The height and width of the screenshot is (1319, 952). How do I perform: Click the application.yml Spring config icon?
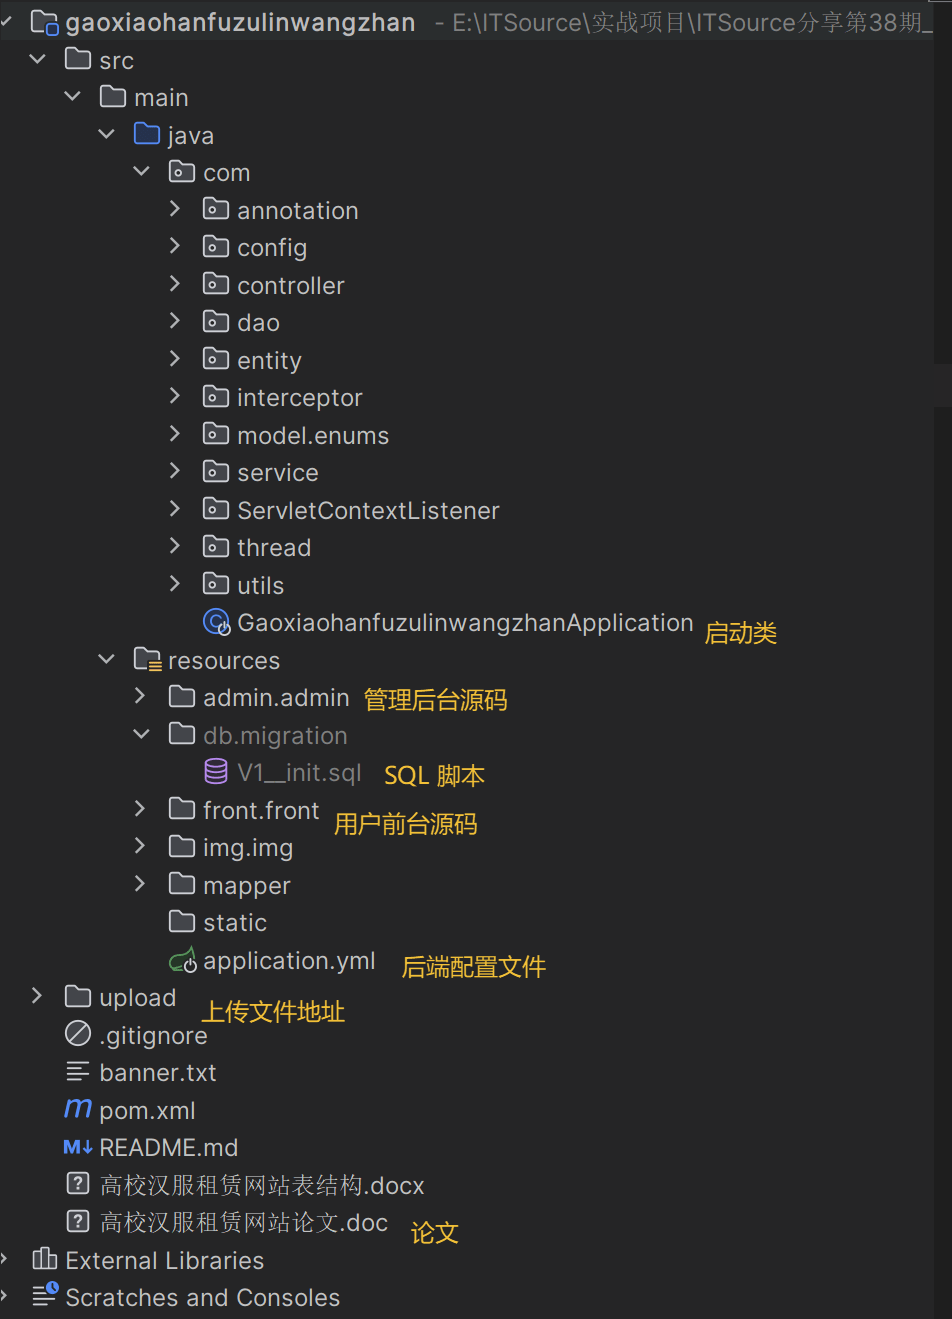point(183,960)
